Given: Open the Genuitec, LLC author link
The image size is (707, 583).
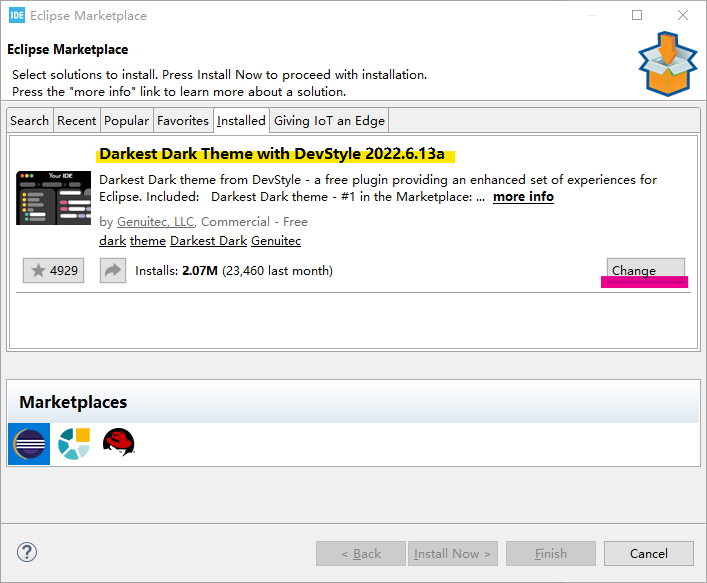Looking at the screenshot, I should click(156, 222).
